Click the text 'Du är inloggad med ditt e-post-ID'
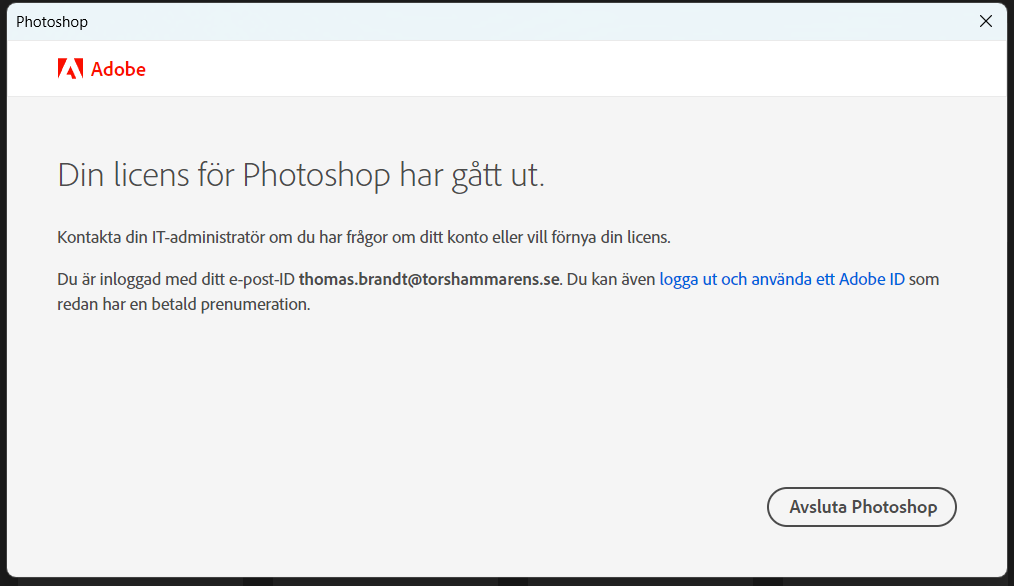1014x586 pixels. [176, 279]
